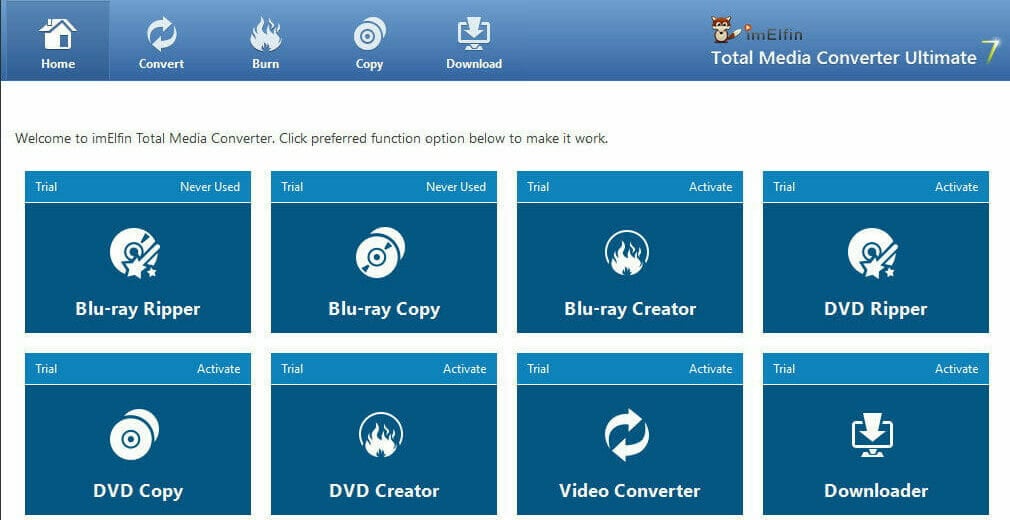Click Trial label on Blu-ray Ripper tile
Screen dimensions: 1010x520
pos(46,187)
